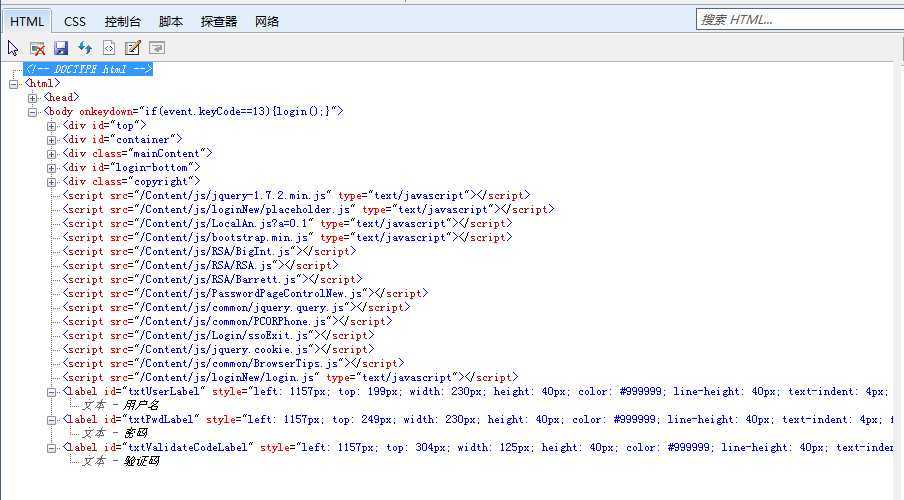Viewport: 904px width, 500px height.
Task: Select the label id="txtValidateCodeLabel" row
Action: tap(477, 447)
